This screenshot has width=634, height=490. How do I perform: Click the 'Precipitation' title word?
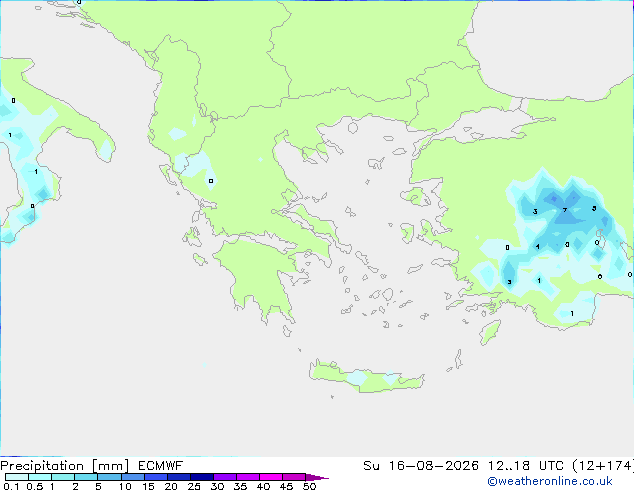pyautogui.click(x=42, y=466)
